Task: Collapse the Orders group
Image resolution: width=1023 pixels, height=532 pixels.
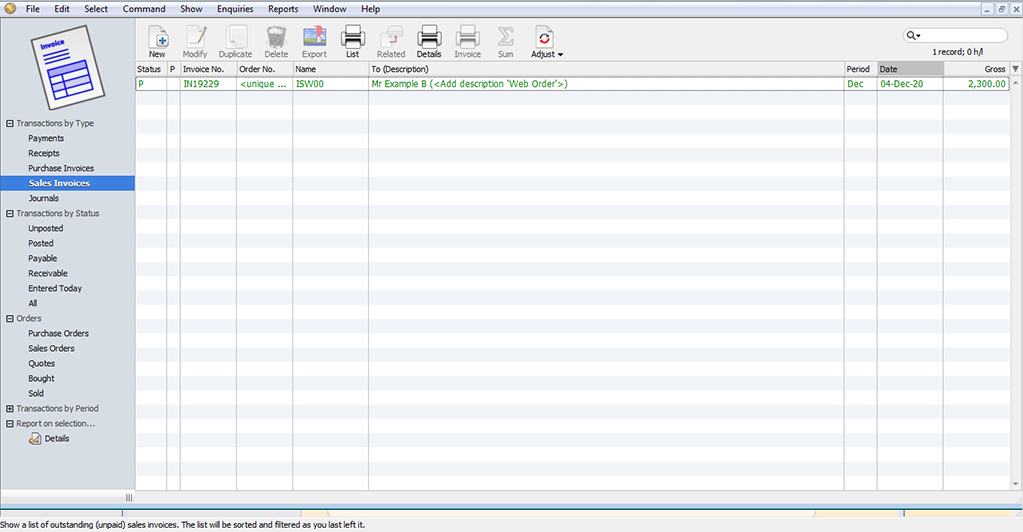Action: click(10, 319)
